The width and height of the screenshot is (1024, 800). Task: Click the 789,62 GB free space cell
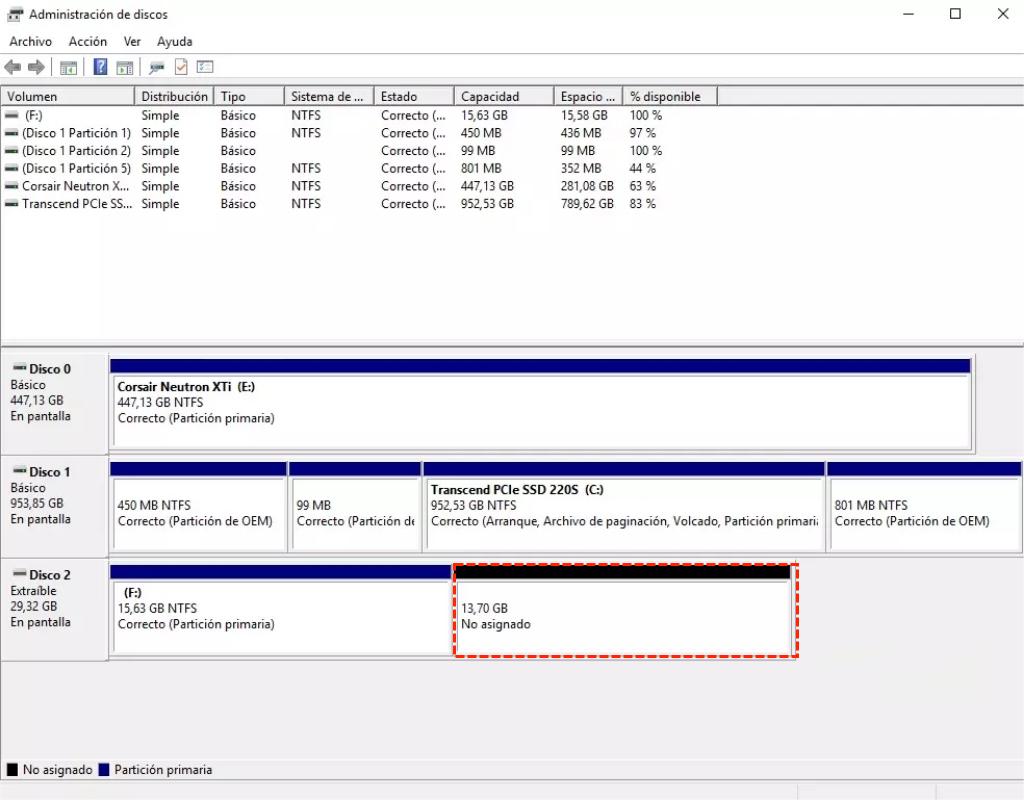(x=587, y=204)
